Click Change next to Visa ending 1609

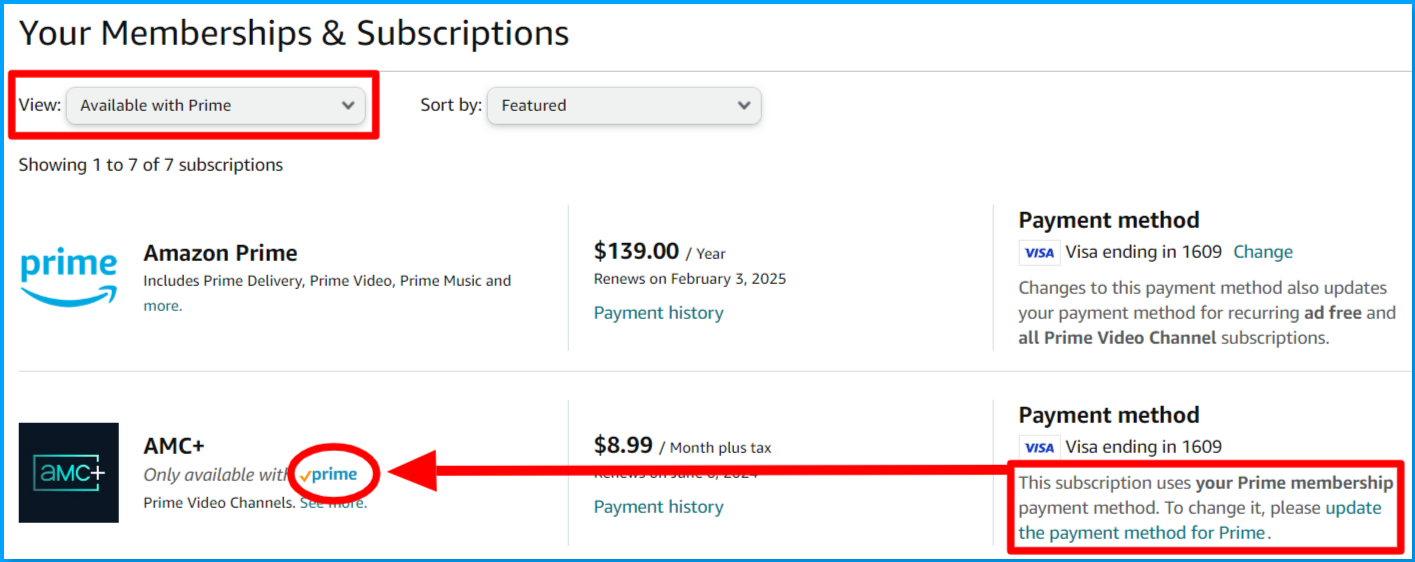pos(1263,252)
